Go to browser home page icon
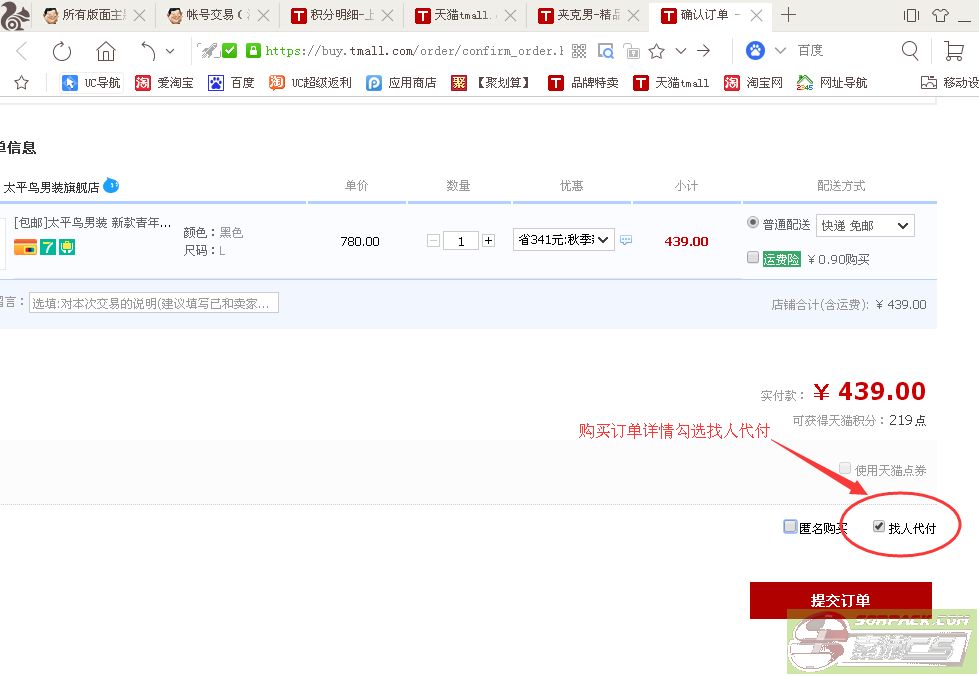The height and width of the screenshot is (676, 979). point(105,51)
